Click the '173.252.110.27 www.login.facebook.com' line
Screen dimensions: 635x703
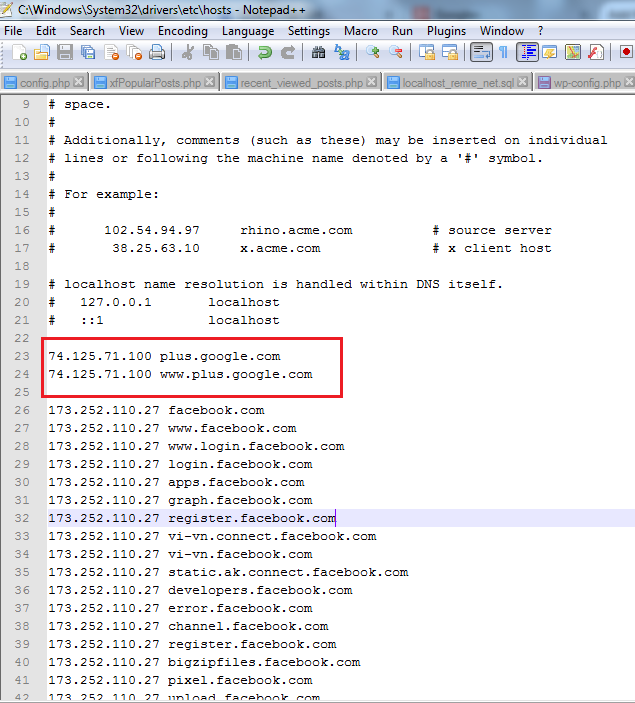[196, 447]
